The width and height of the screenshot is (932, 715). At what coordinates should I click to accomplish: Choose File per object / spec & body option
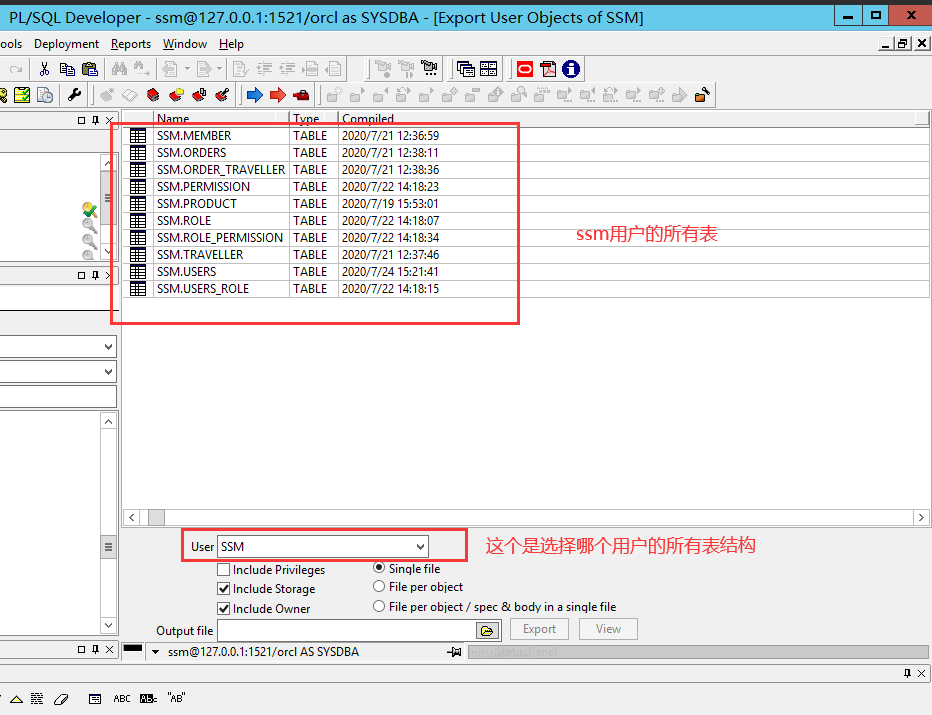pyautogui.click(x=379, y=606)
